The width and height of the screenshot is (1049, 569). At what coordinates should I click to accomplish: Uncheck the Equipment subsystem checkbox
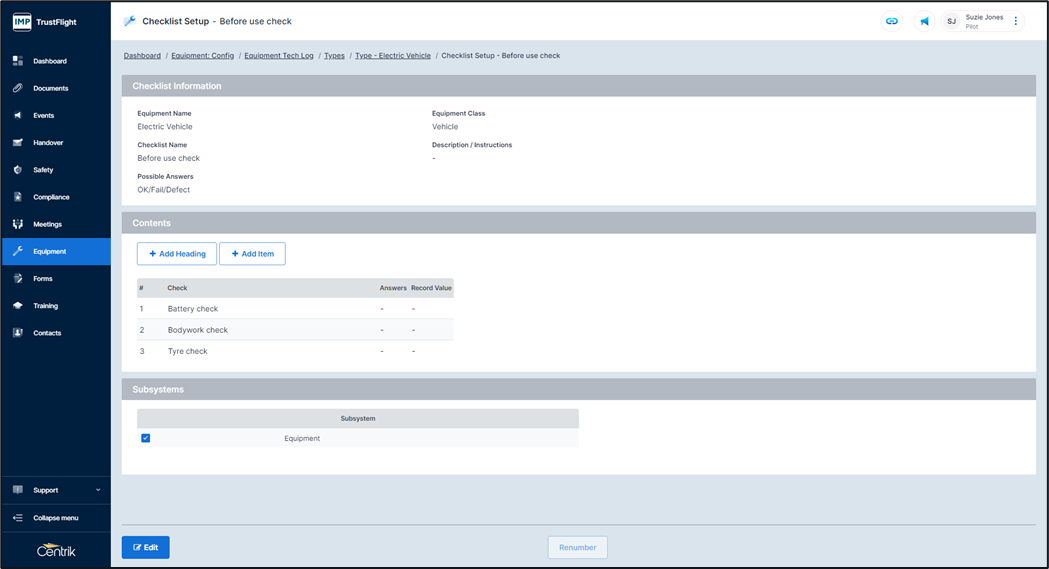(146, 438)
